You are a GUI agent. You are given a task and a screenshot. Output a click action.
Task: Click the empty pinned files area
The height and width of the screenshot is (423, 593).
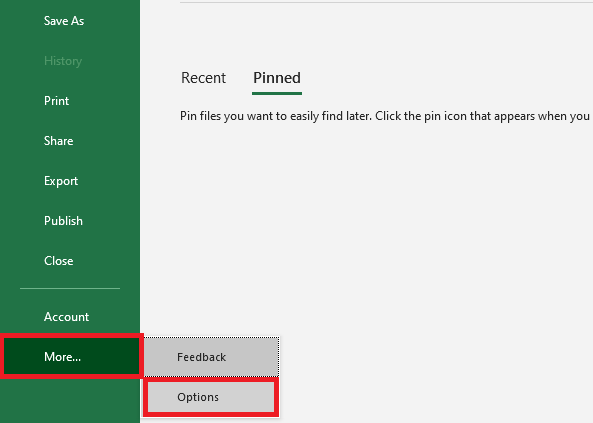click(x=378, y=227)
